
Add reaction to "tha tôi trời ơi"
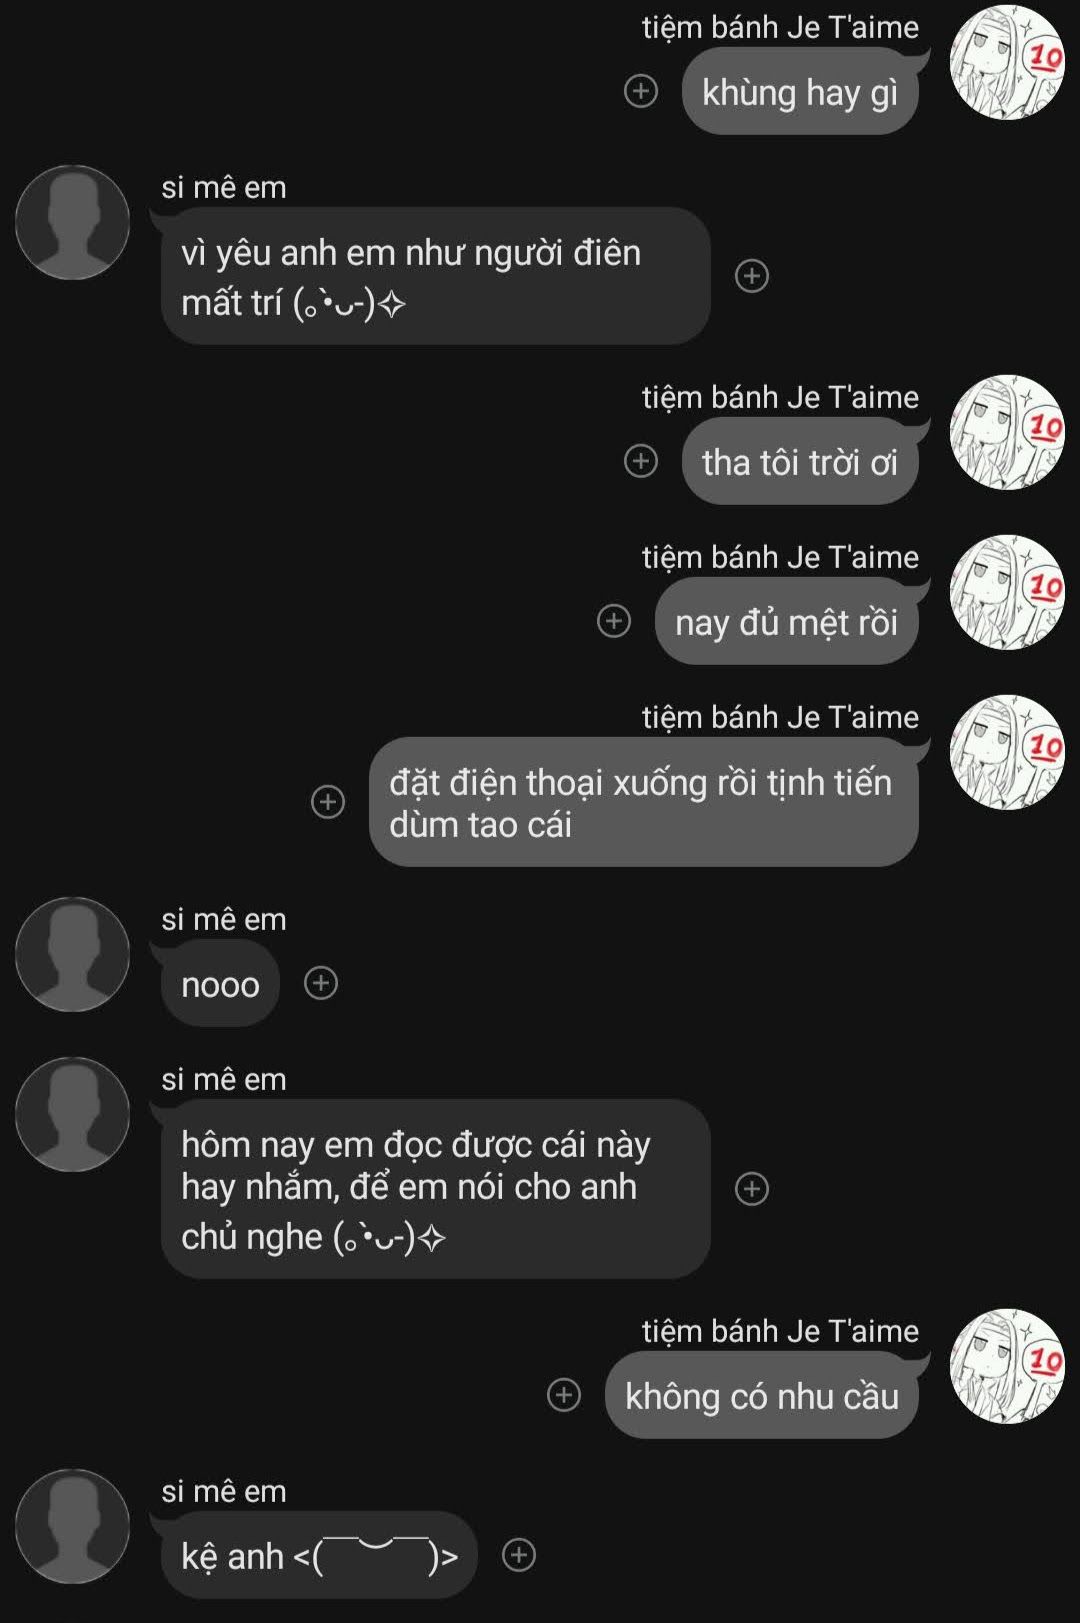[x=641, y=461]
